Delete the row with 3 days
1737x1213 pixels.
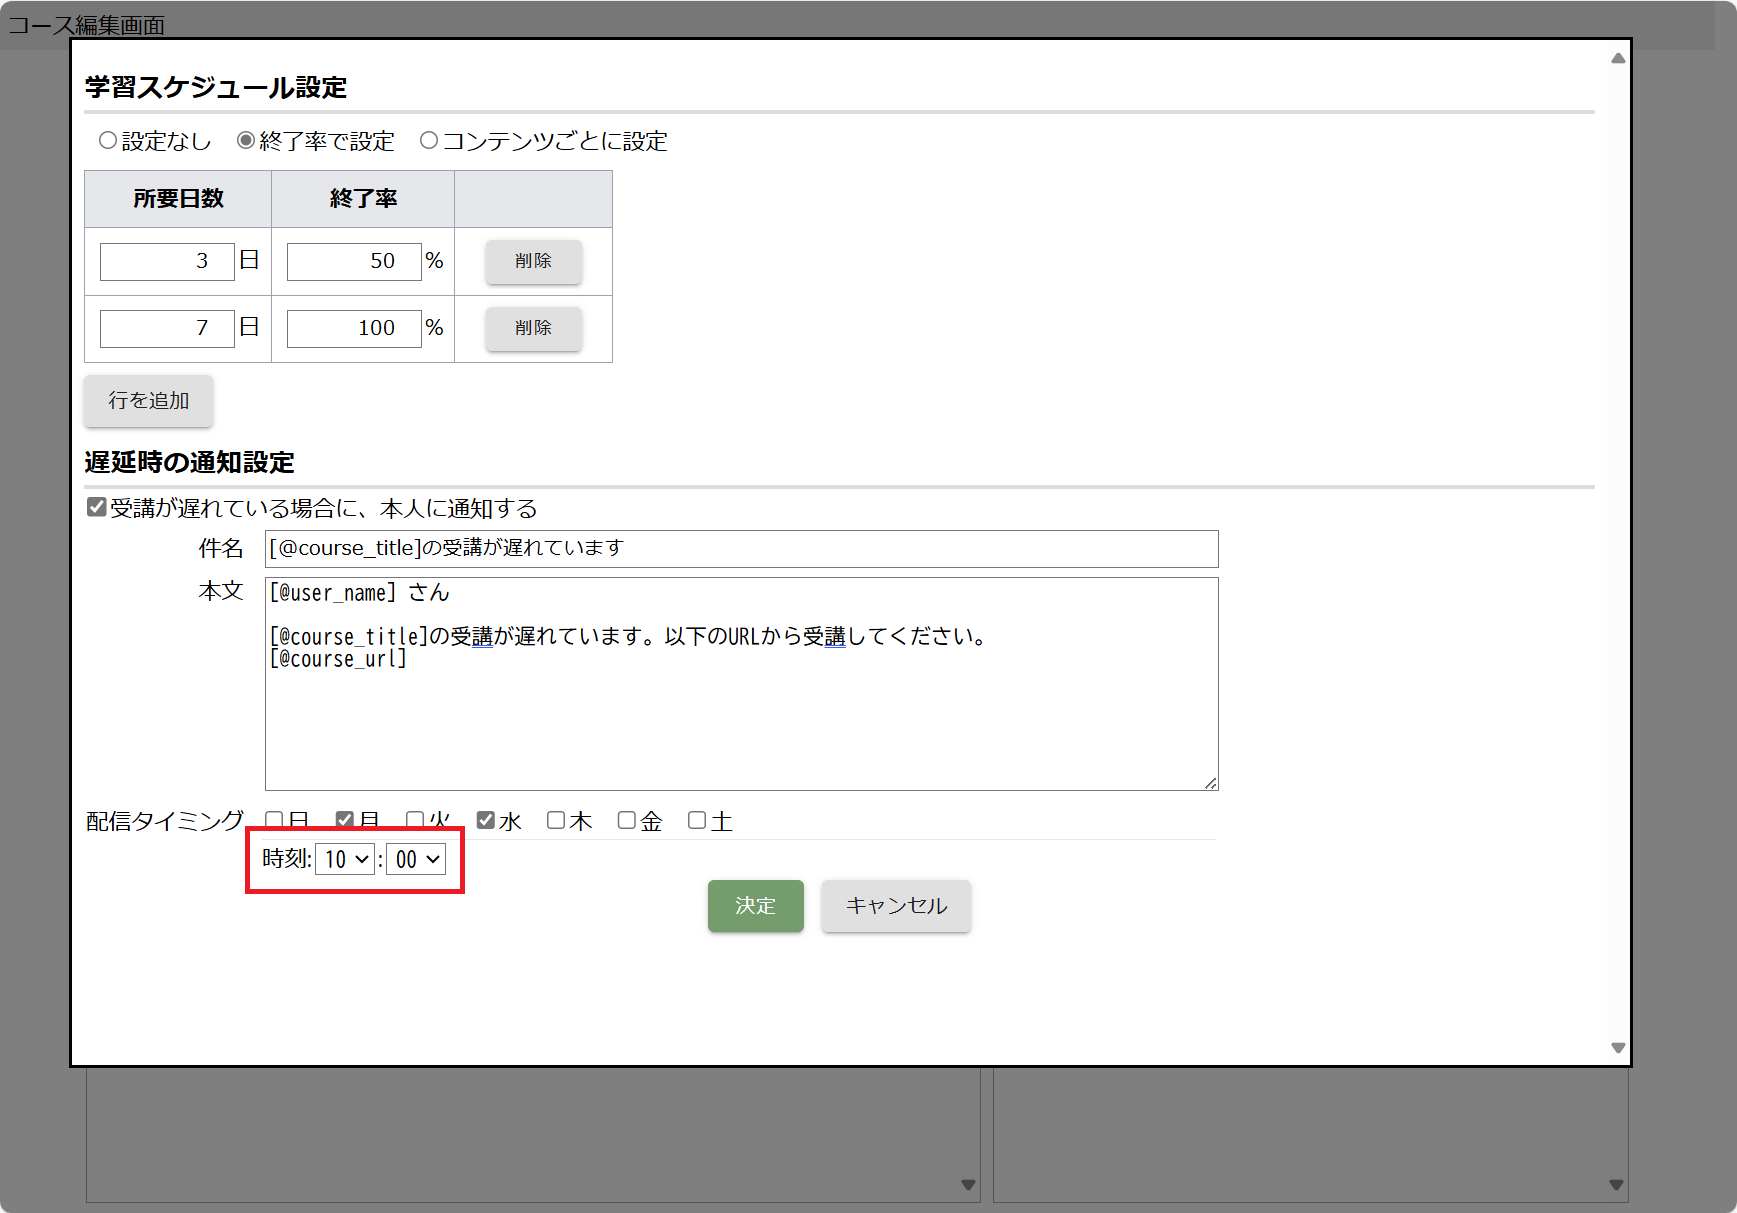[534, 261]
